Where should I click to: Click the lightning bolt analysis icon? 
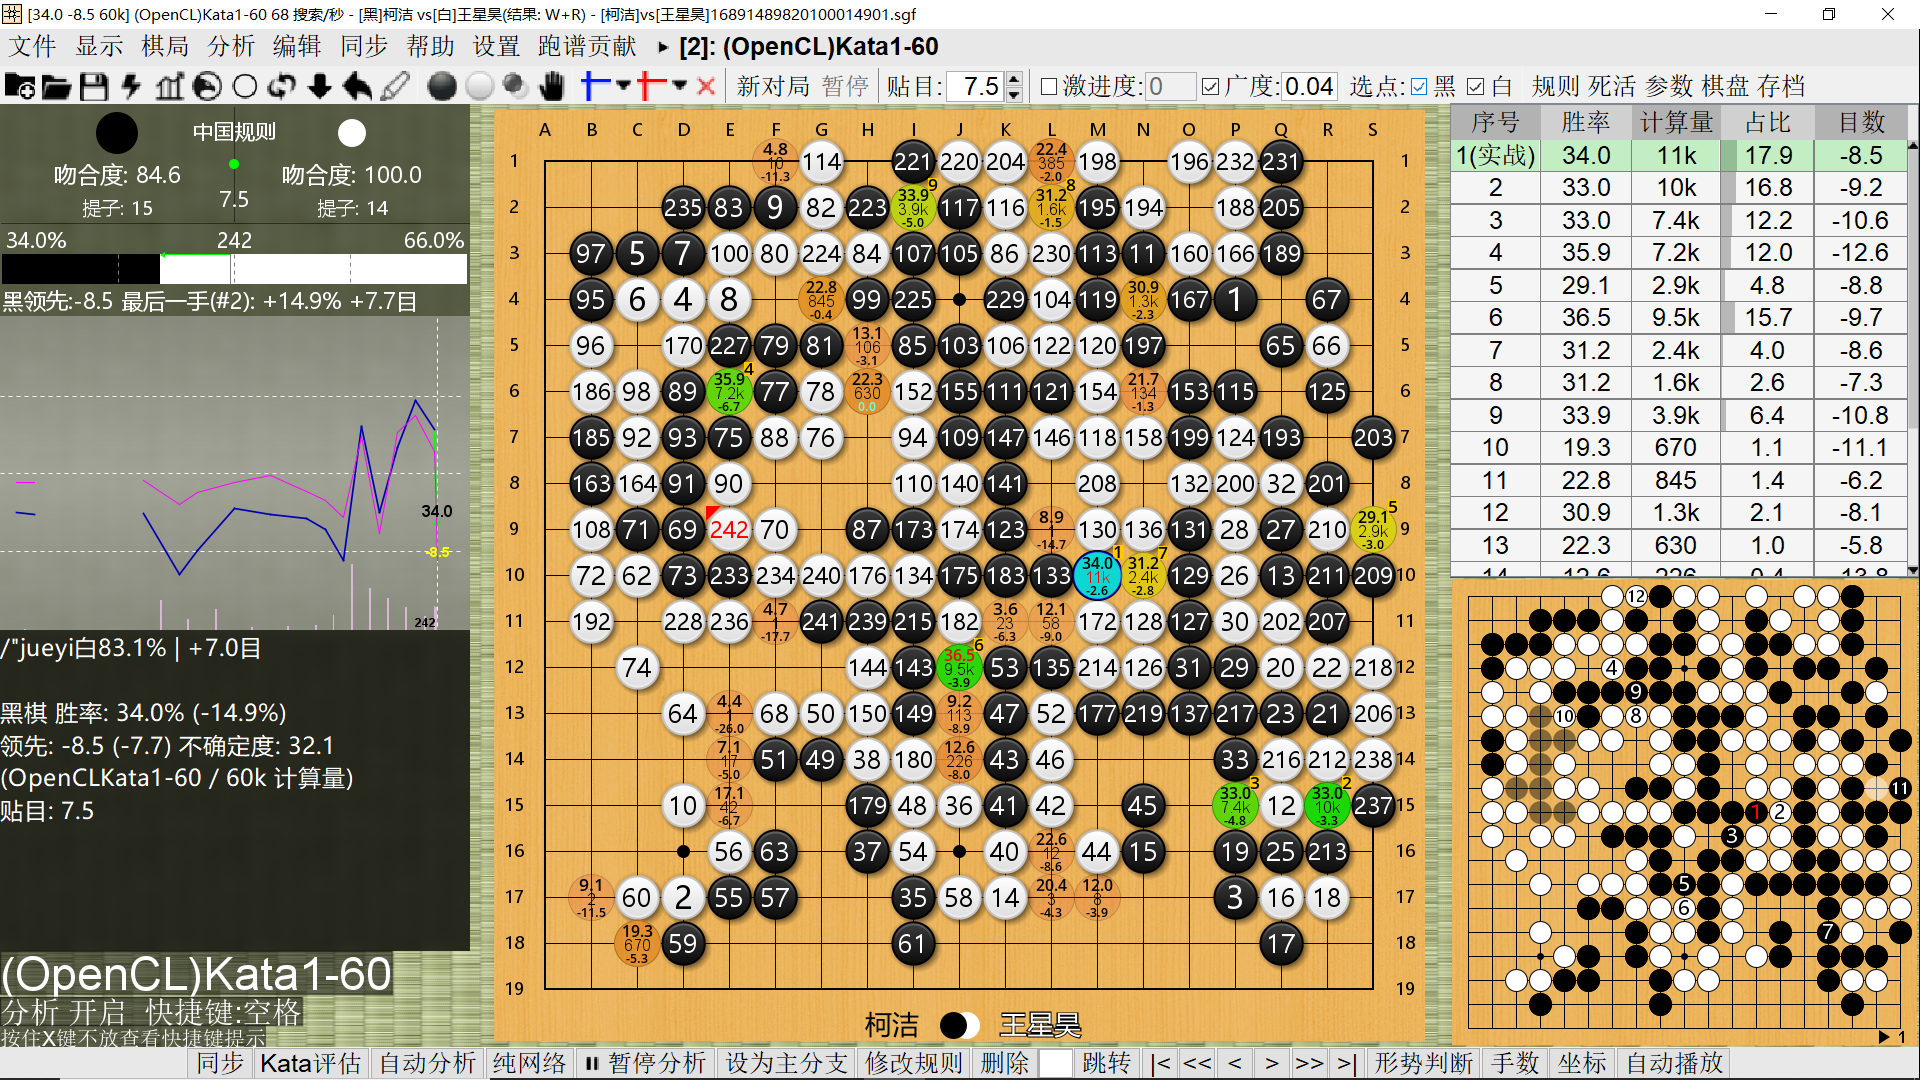coord(131,87)
